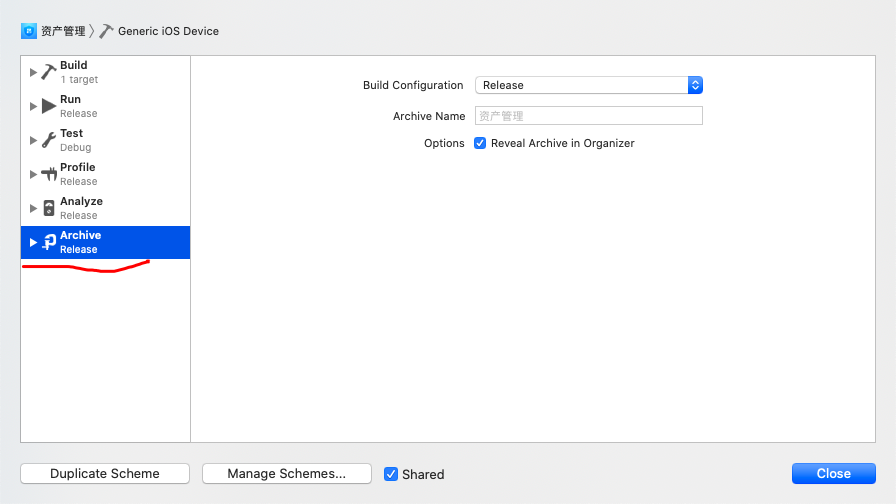This screenshot has height=504, width=896.
Task: Toggle the Shared checkbox
Action: coord(391,474)
